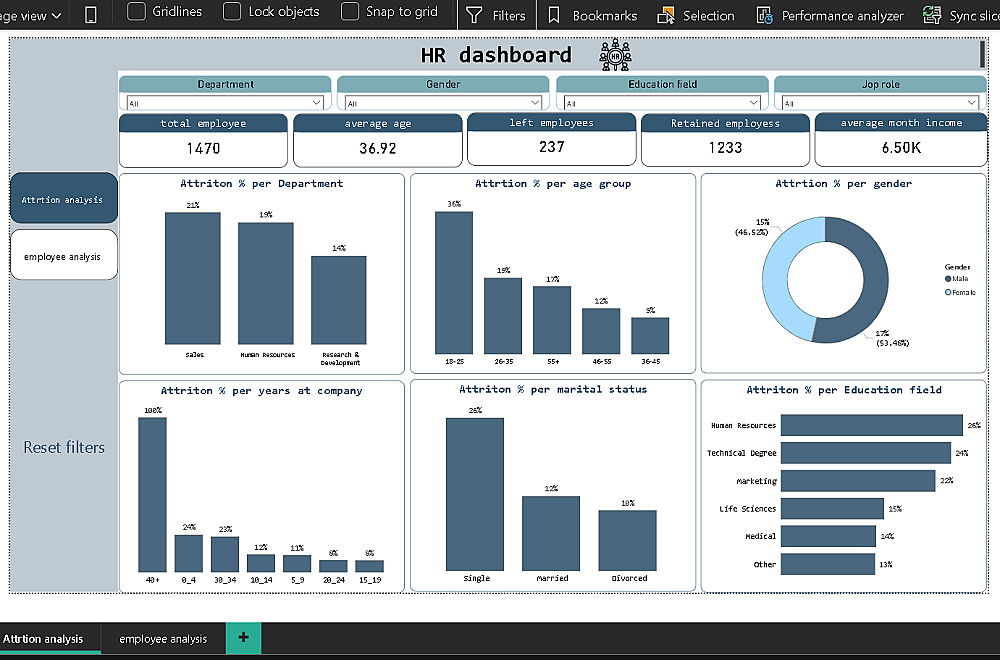
Task: Enable the Snap to grid checkbox
Action: [349, 11]
